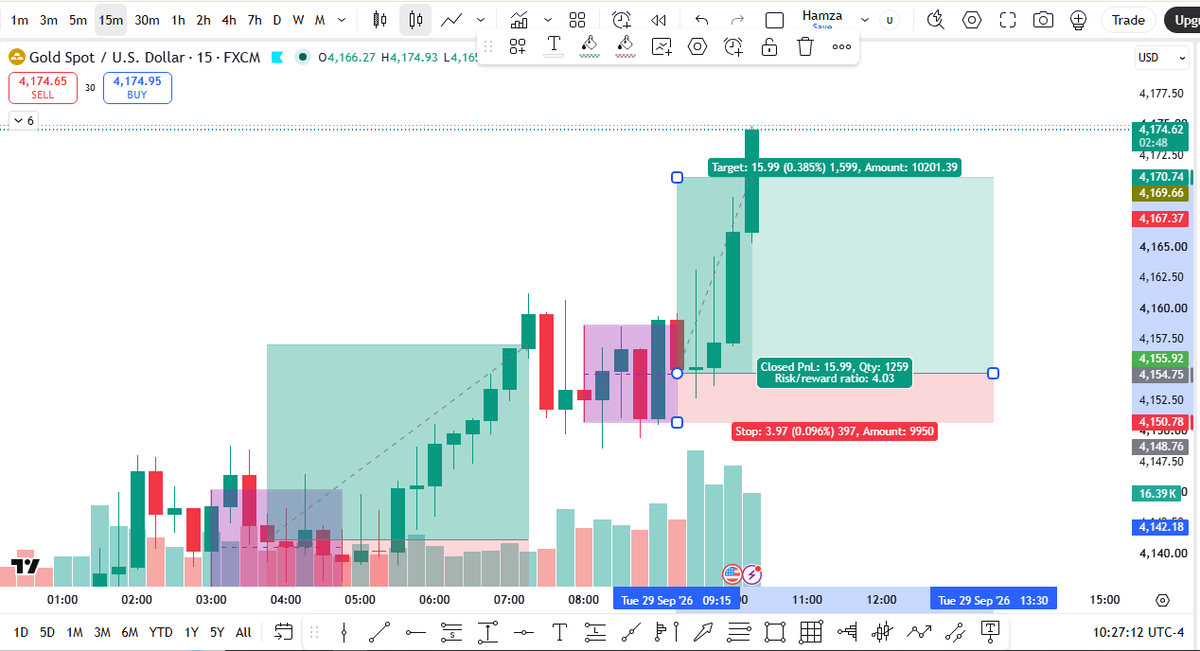The height and width of the screenshot is (651, 1200).
Task: Open more options in the floating toolbar
Action: pos(841,46)
